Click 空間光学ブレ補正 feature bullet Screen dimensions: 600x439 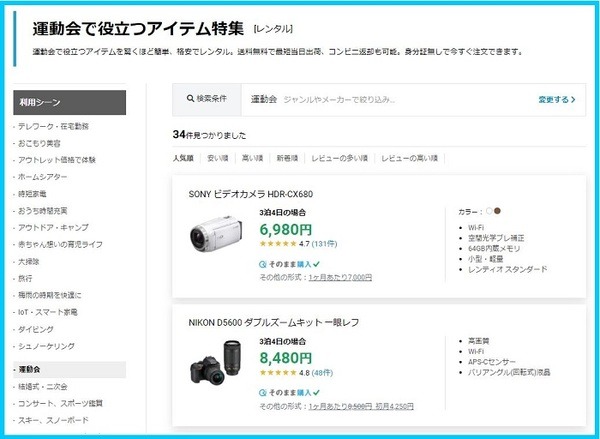point(496,238)
